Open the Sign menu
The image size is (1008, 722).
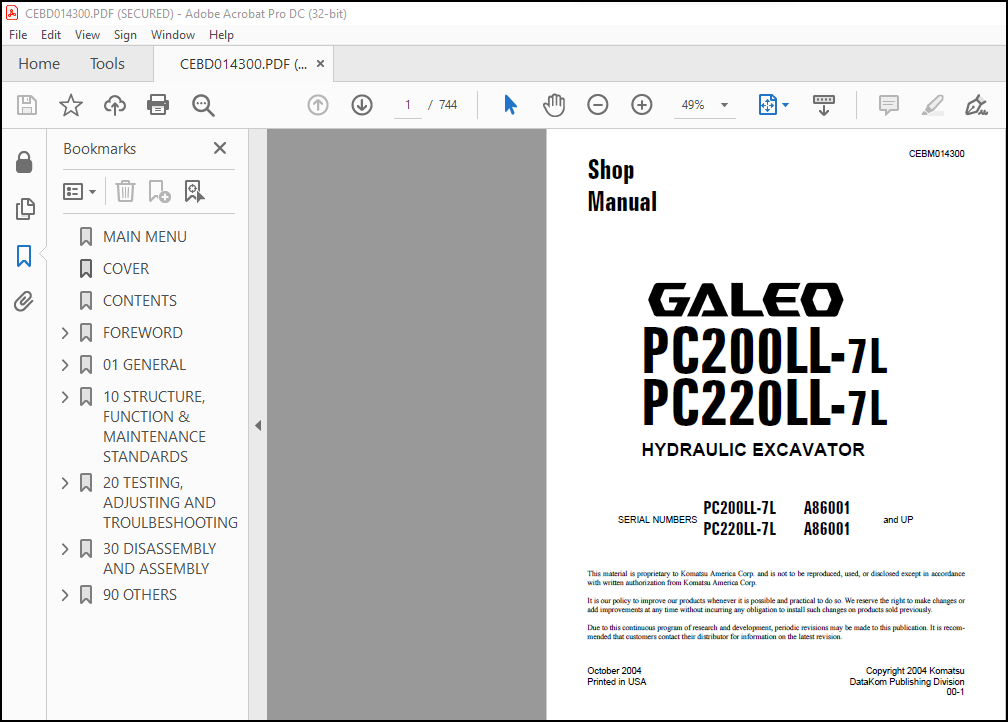[125, 35]
